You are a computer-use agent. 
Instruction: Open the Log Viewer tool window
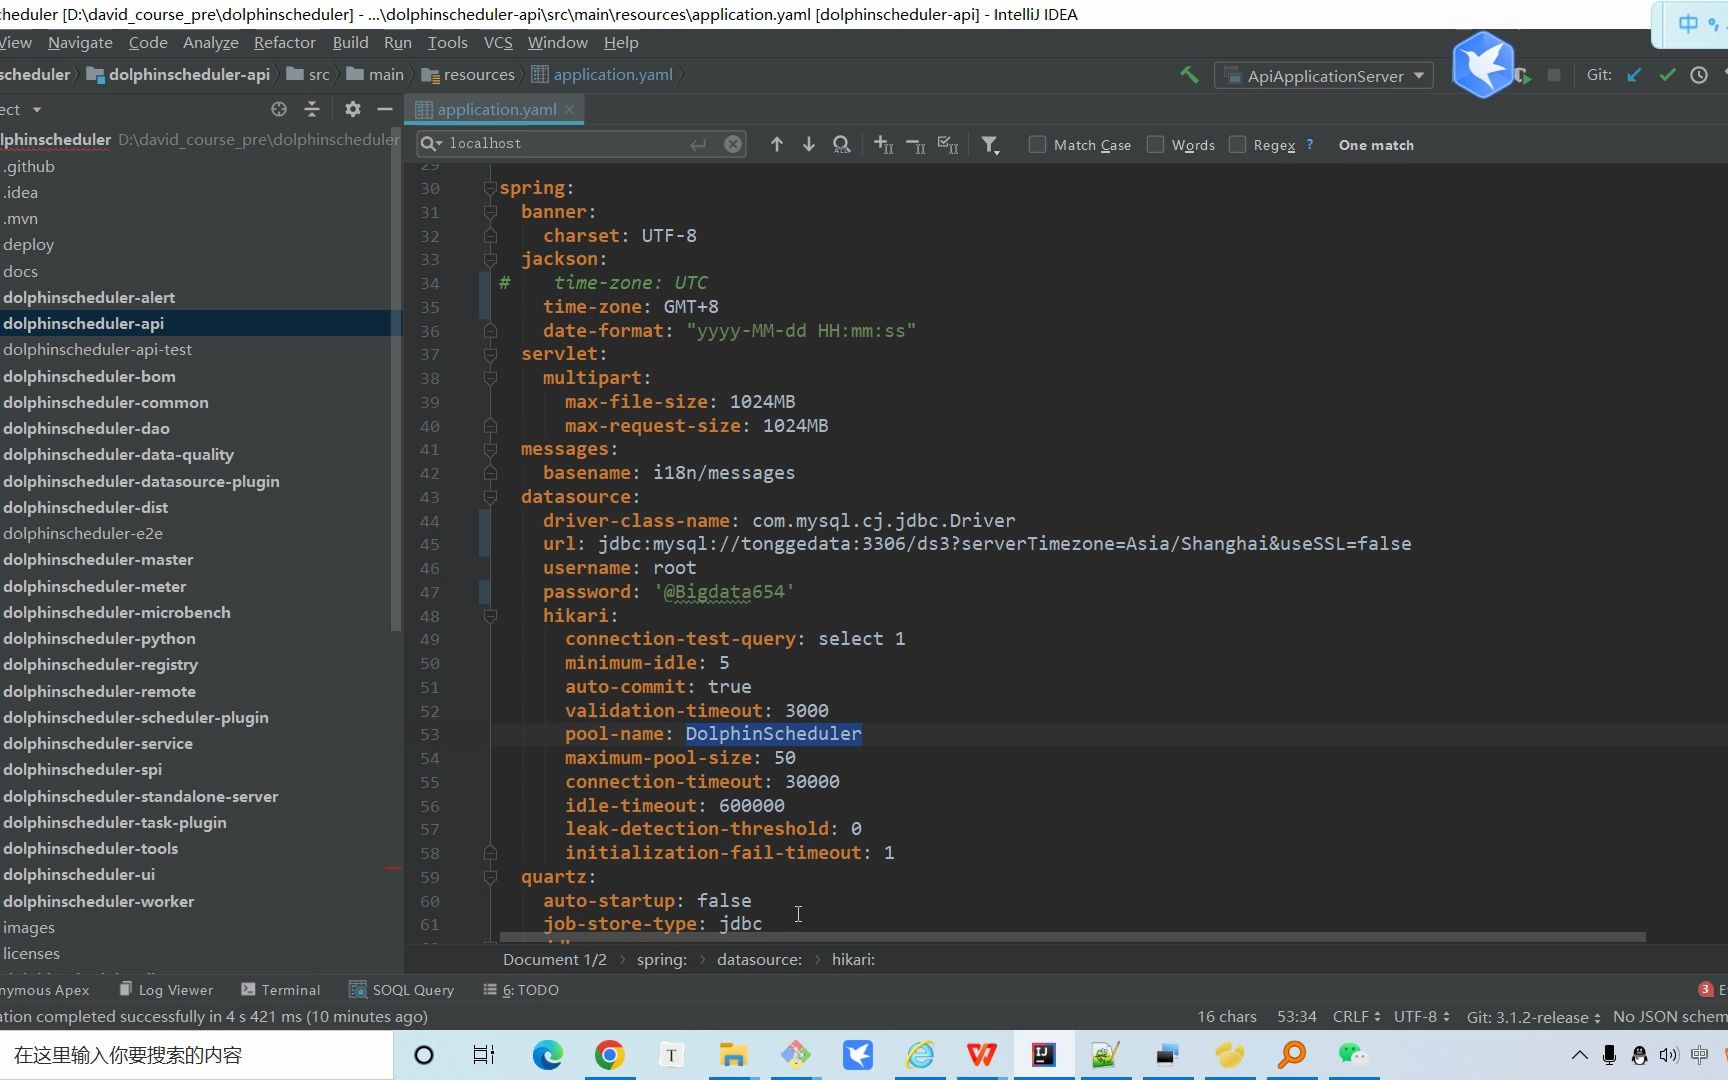166,989
